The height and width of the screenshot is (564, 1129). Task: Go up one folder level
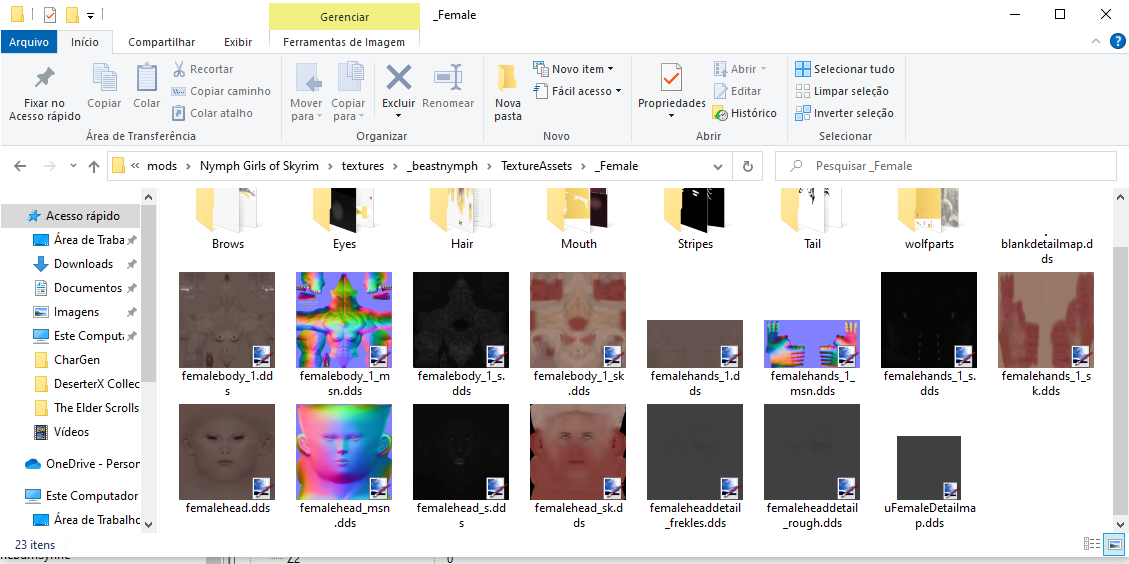coord(94,166)
